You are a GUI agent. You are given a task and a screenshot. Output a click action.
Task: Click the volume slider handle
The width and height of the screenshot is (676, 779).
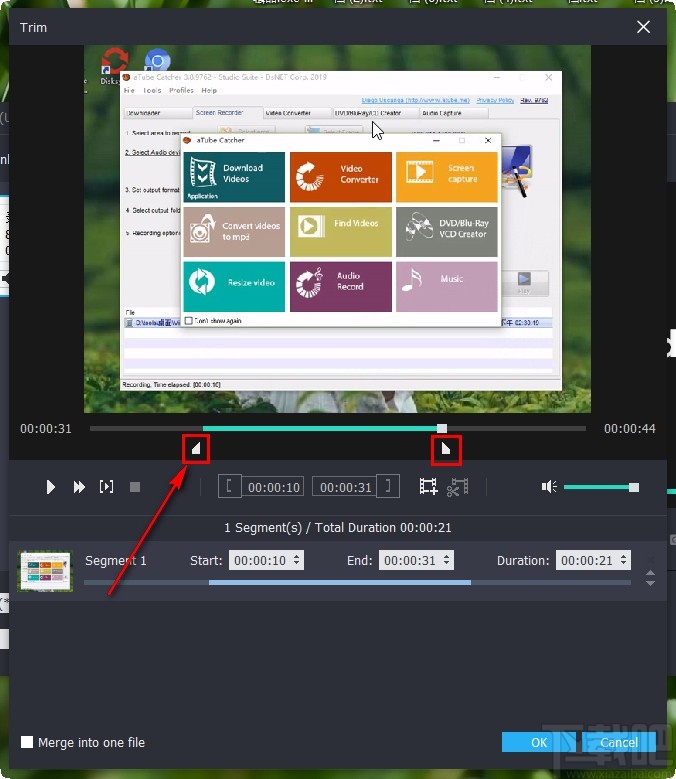(x=634, y=487)
